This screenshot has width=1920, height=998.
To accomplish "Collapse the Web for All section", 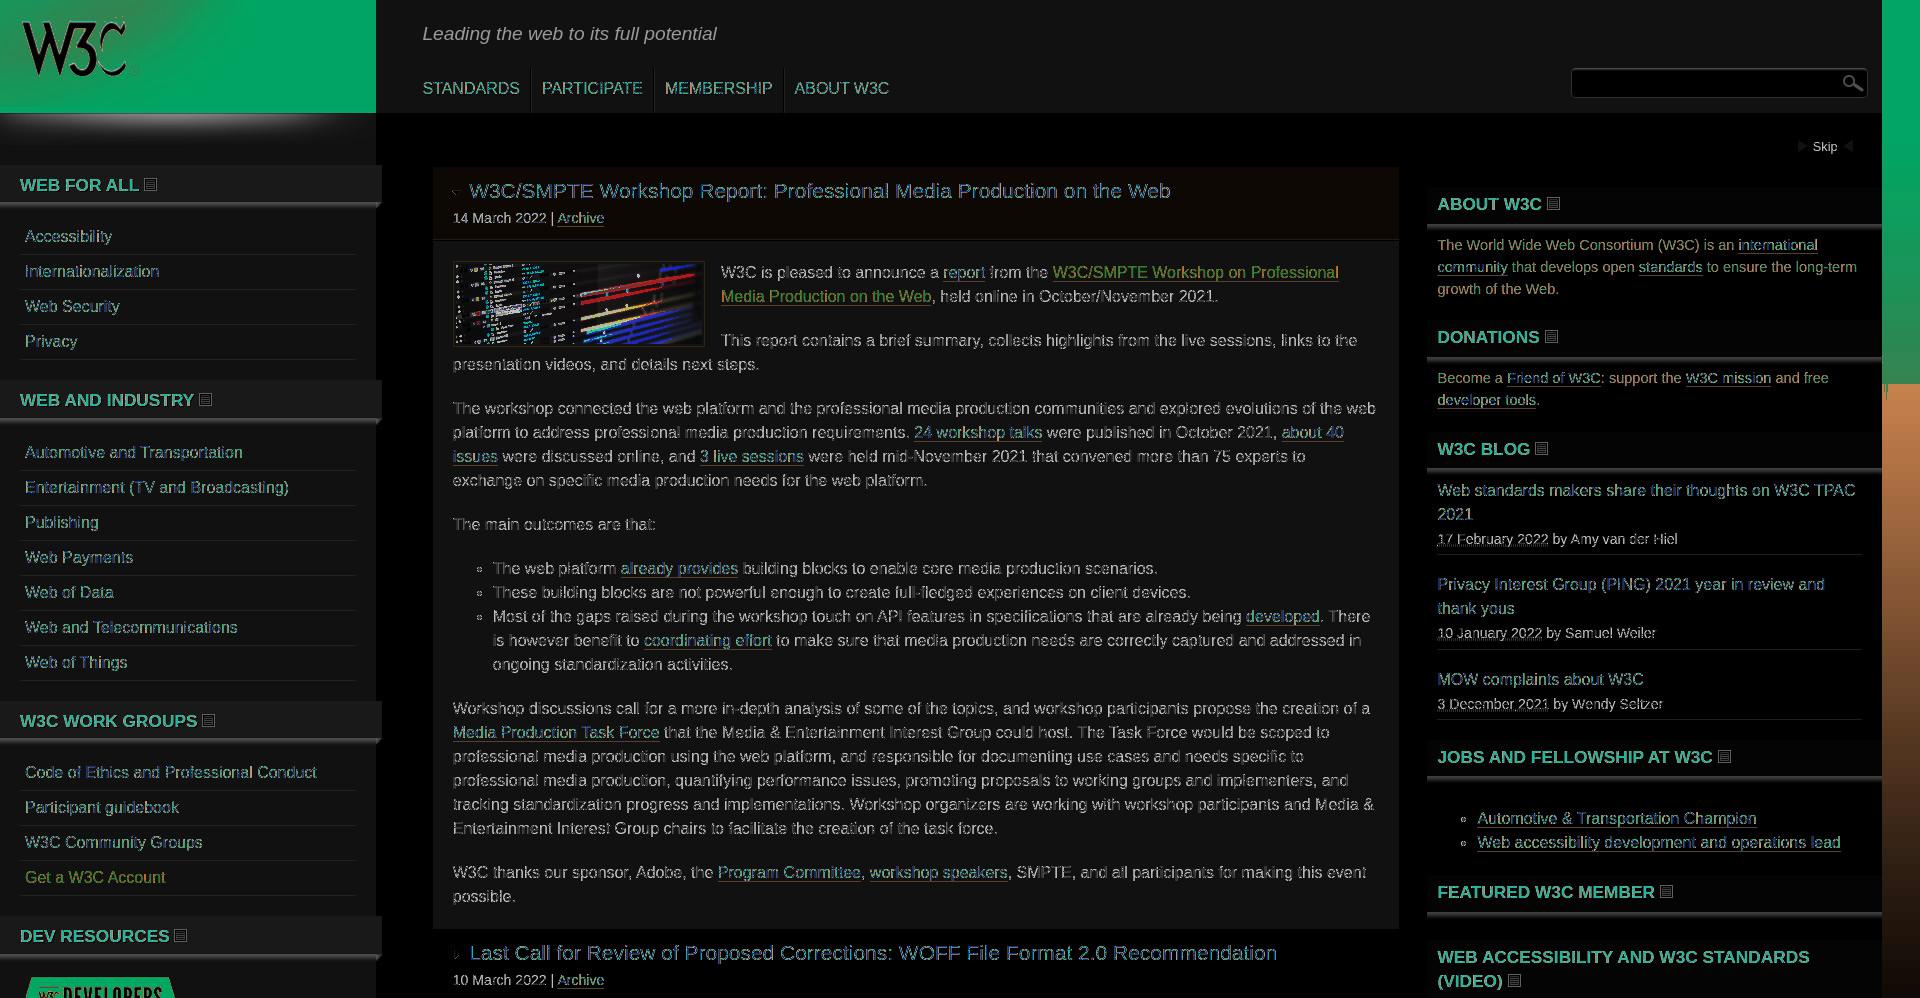I will 151,185.
